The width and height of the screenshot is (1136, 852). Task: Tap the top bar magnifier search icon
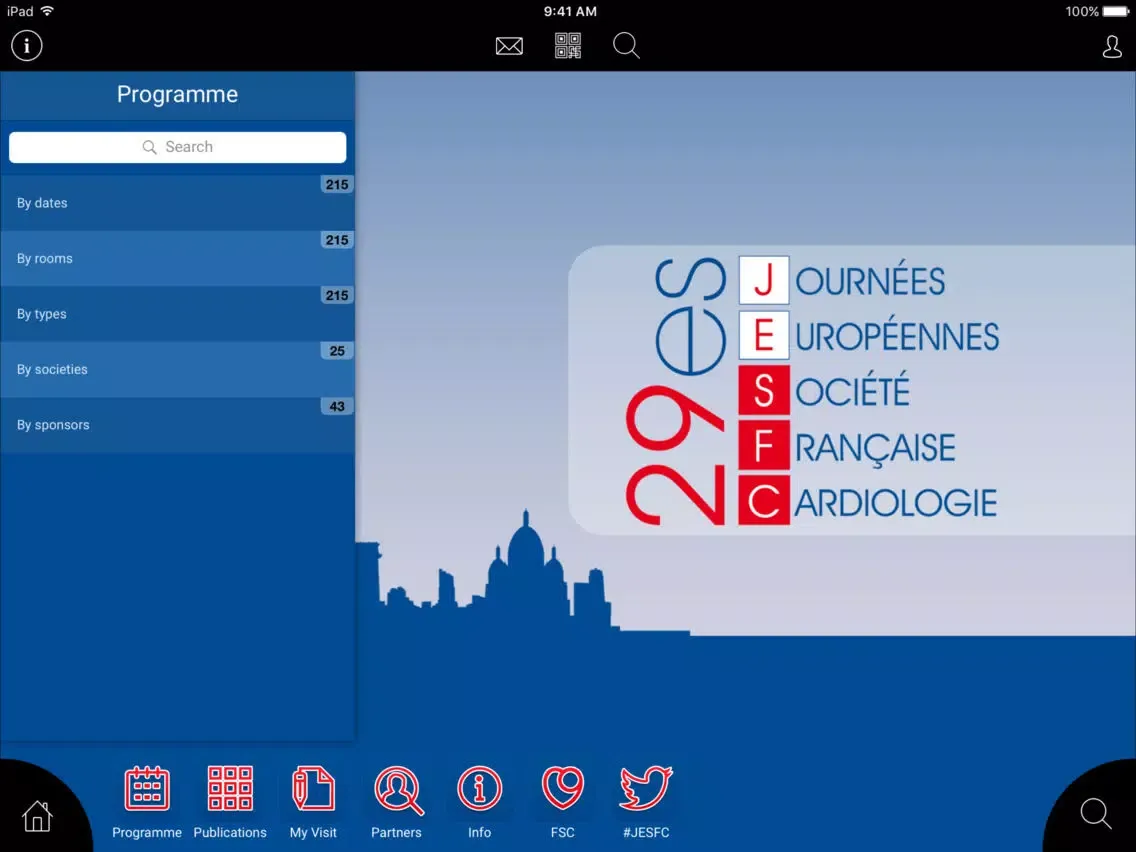point(626,46)
